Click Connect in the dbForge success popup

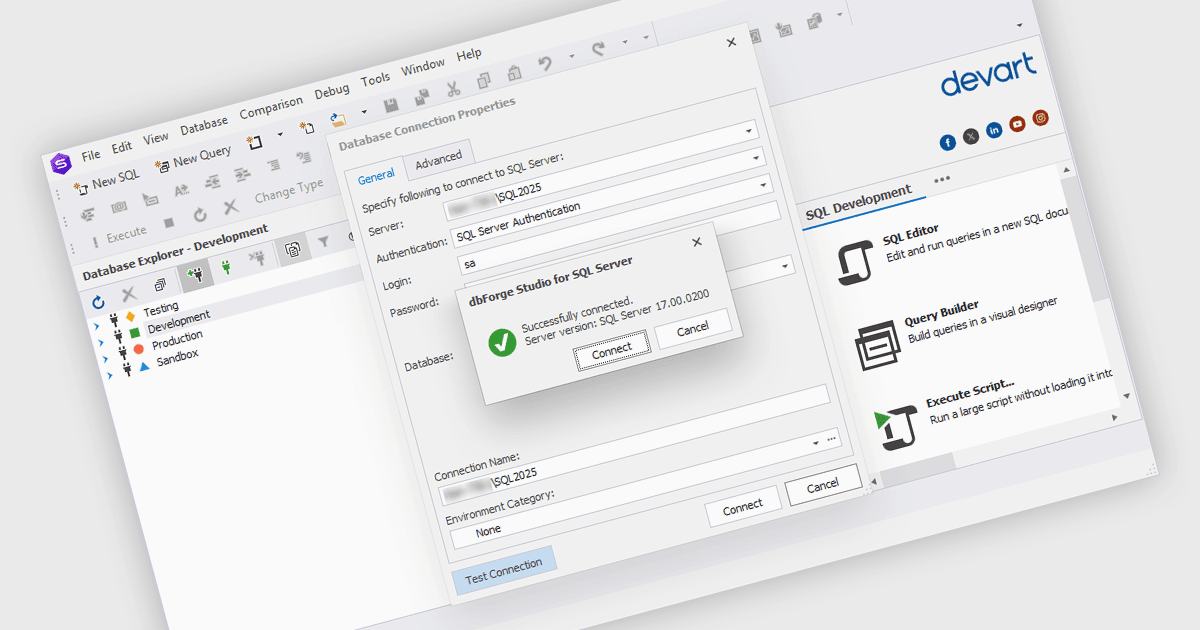(x=612, y=349)
